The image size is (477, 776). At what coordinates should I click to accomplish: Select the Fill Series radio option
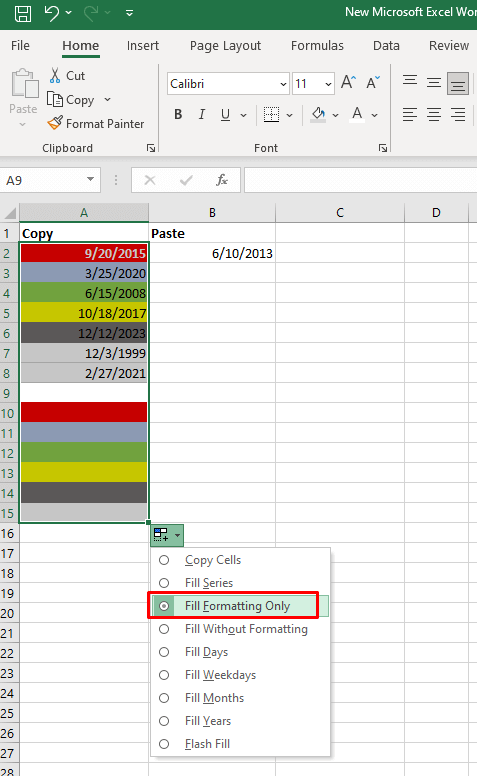240,583
